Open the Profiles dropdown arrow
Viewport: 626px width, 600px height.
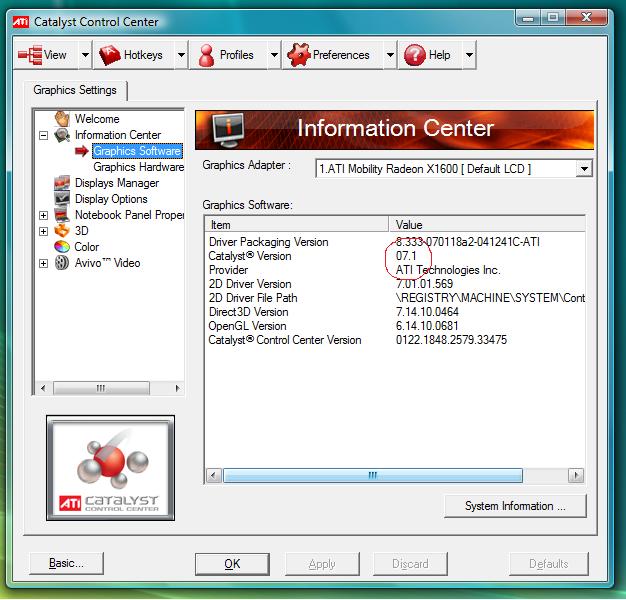pyautogui.click(x=274, y=55)
